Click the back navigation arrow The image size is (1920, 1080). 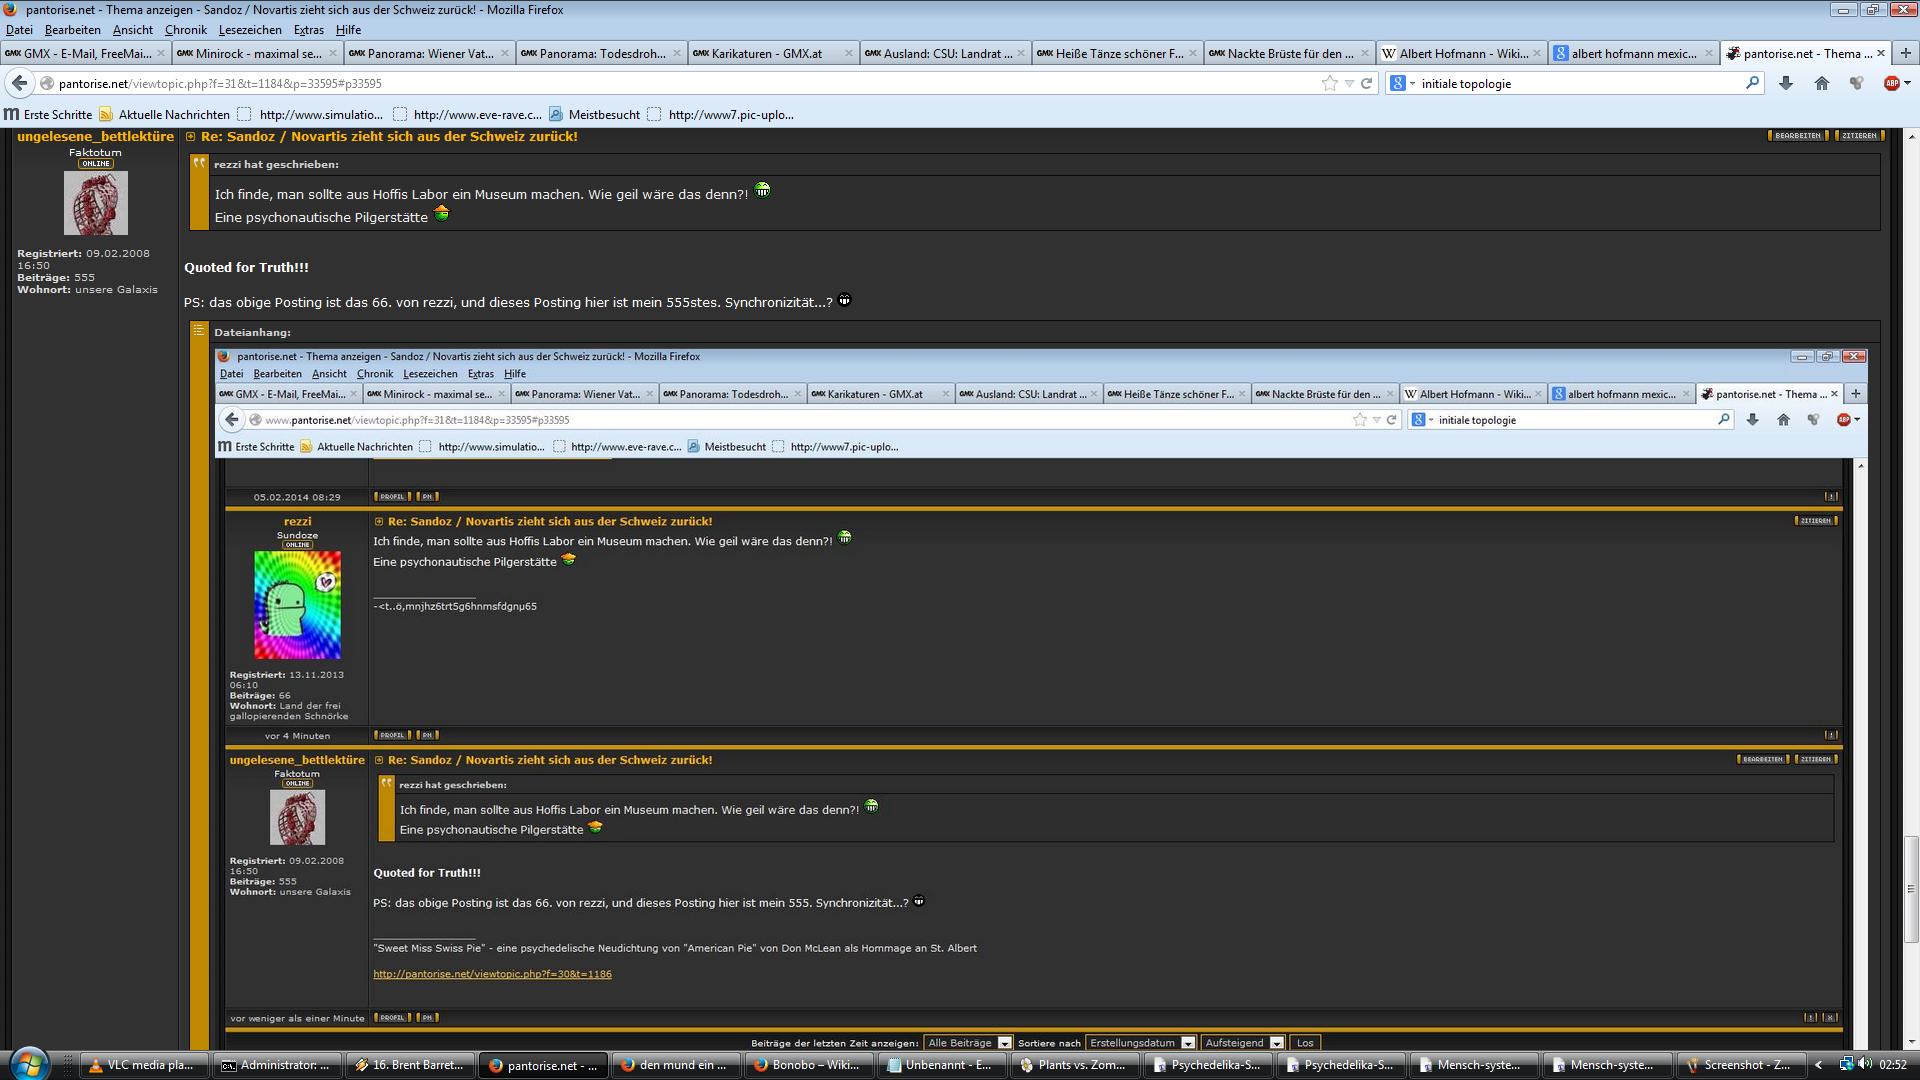click(19, 83)
